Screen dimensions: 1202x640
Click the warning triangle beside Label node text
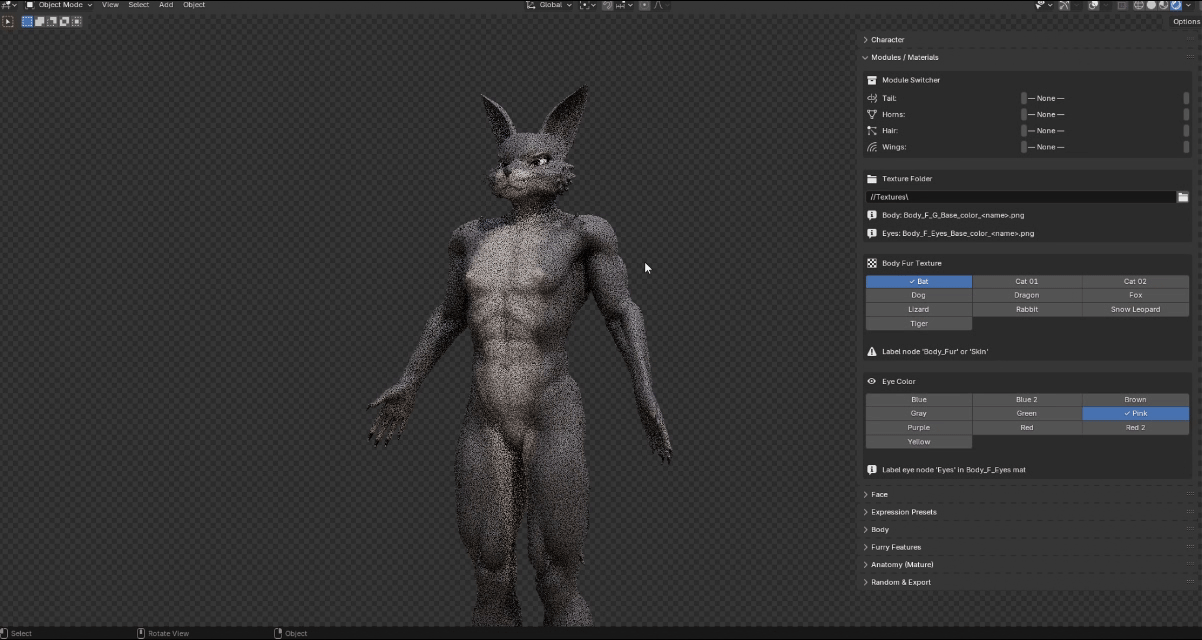(872, 351)
